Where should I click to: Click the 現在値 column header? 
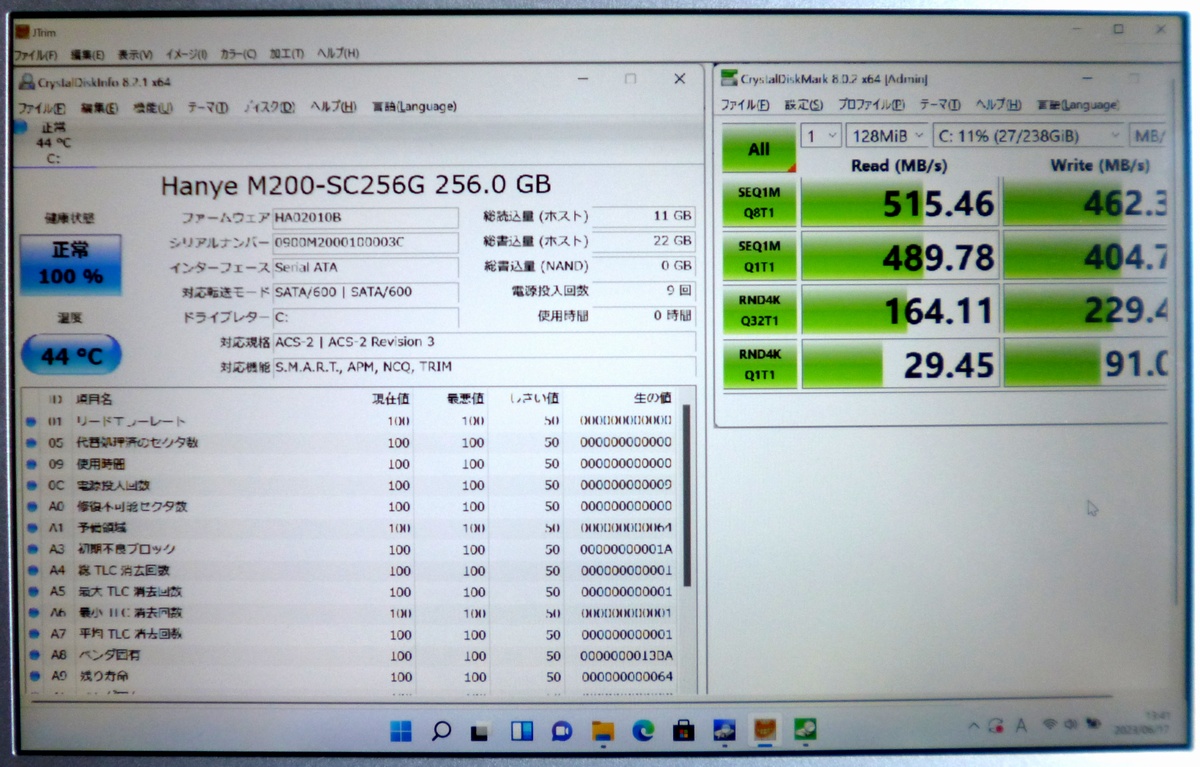tap(390, 398)
